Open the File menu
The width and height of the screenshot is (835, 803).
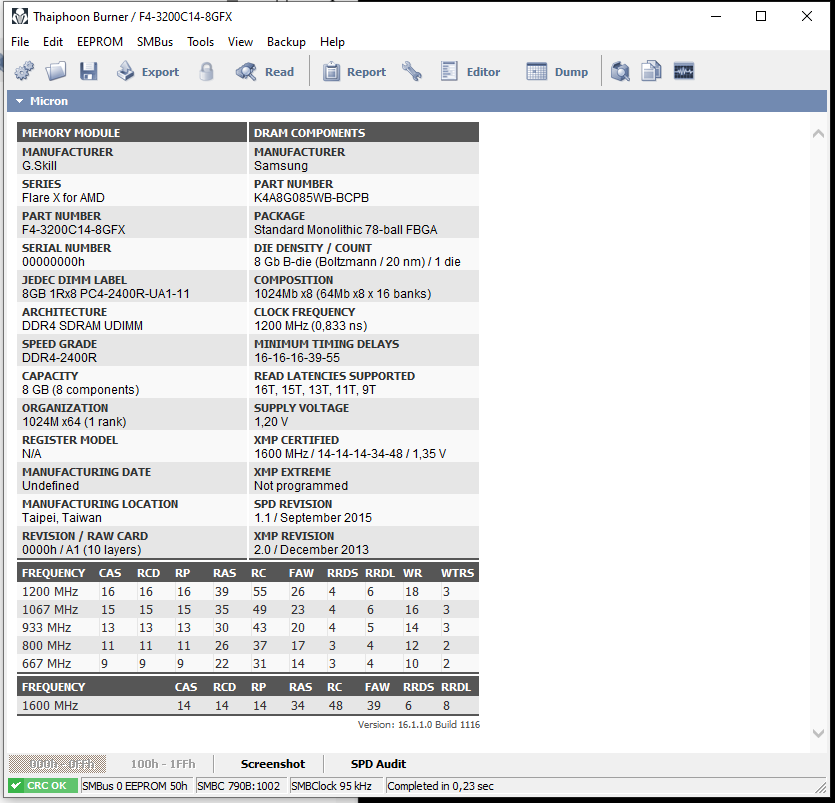click(x=20, y=42)
